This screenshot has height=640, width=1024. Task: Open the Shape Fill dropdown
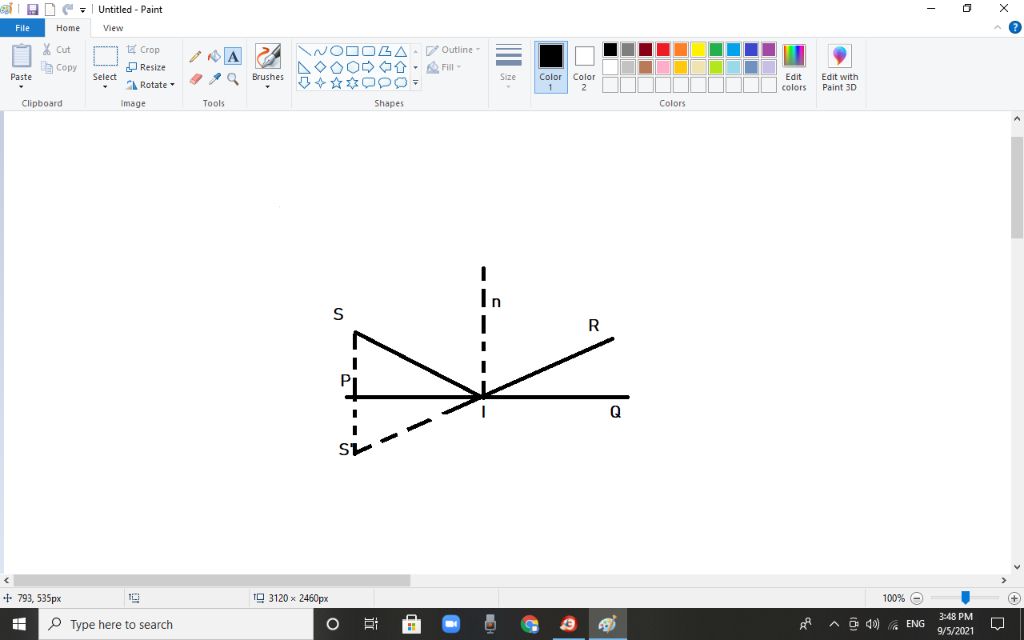444,67
